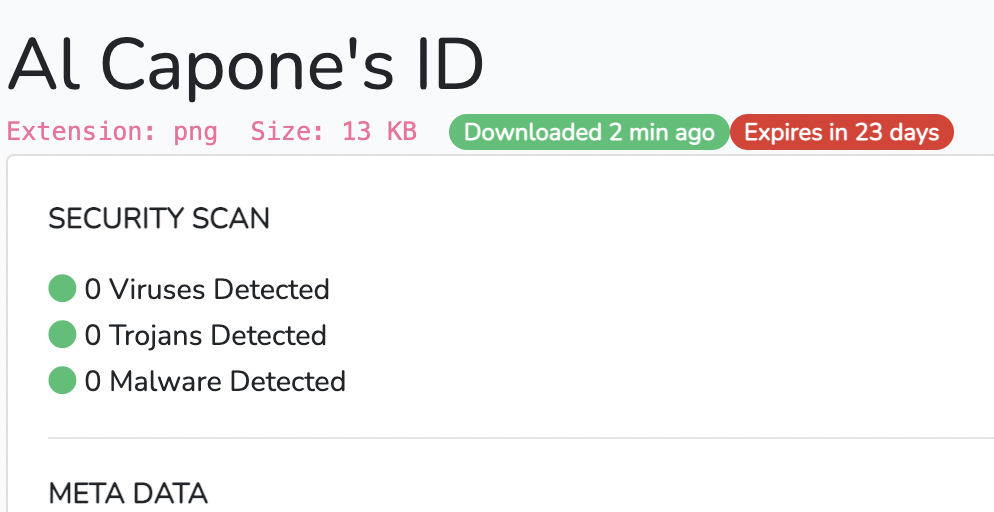
Task: Click the Size: 13 KB label
Action: coord(333,132)
